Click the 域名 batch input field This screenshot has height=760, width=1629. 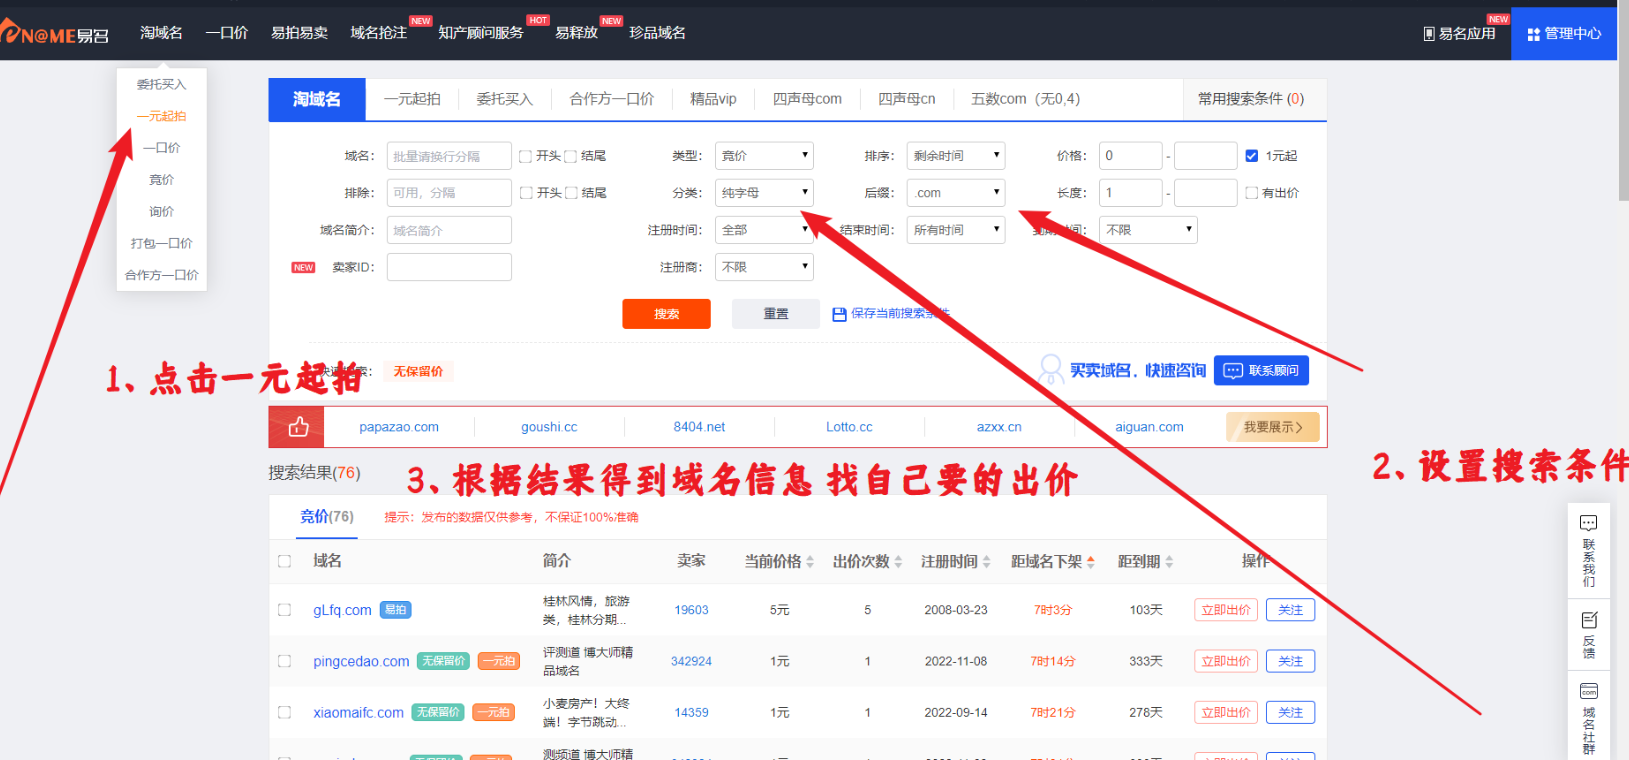[449, 156]
